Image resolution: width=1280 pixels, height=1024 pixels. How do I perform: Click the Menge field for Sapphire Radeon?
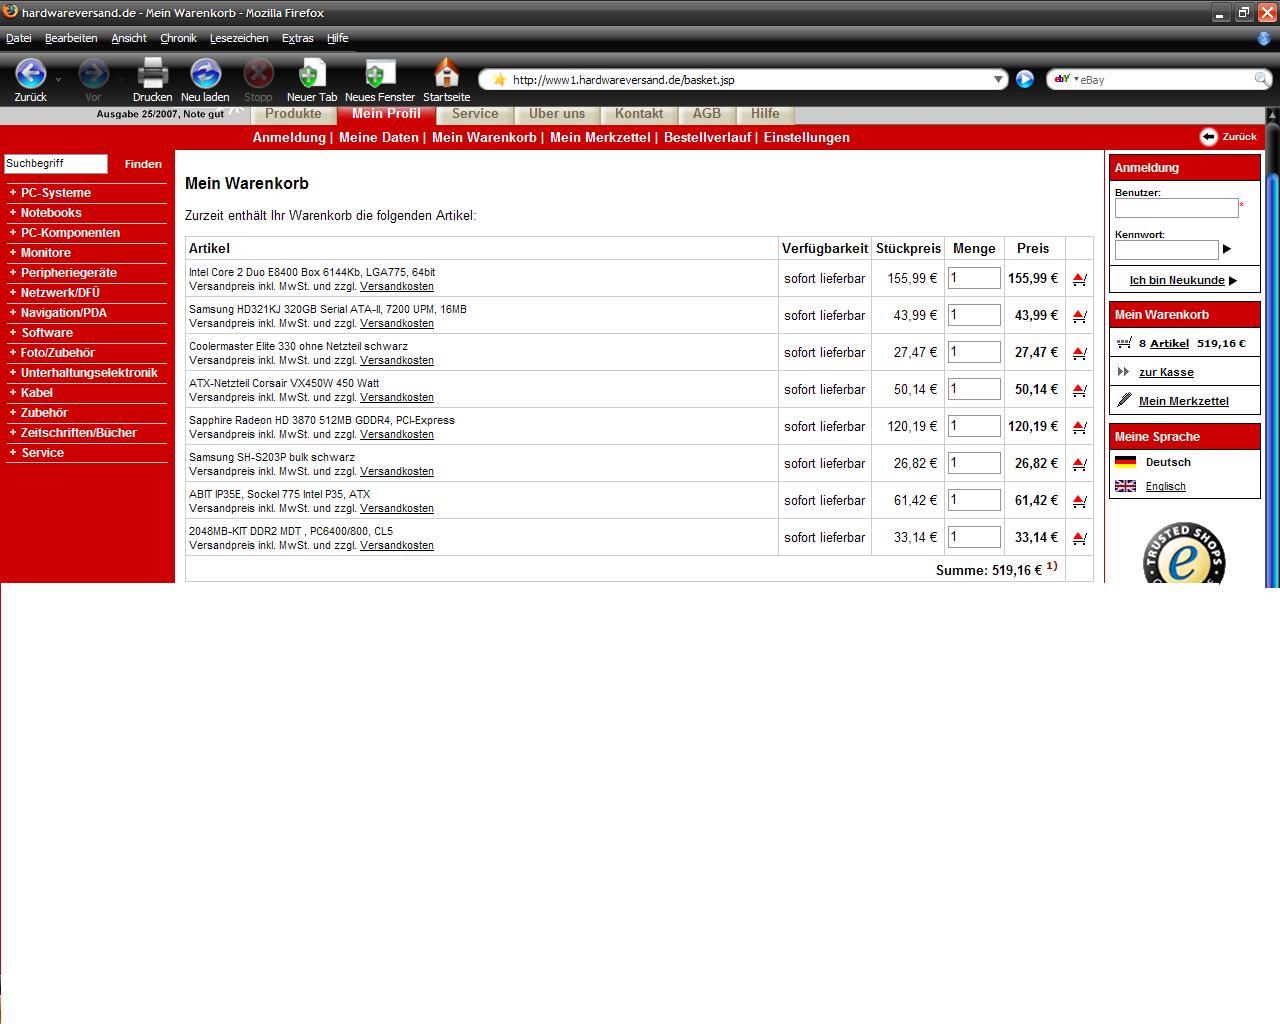coord(974,426)
